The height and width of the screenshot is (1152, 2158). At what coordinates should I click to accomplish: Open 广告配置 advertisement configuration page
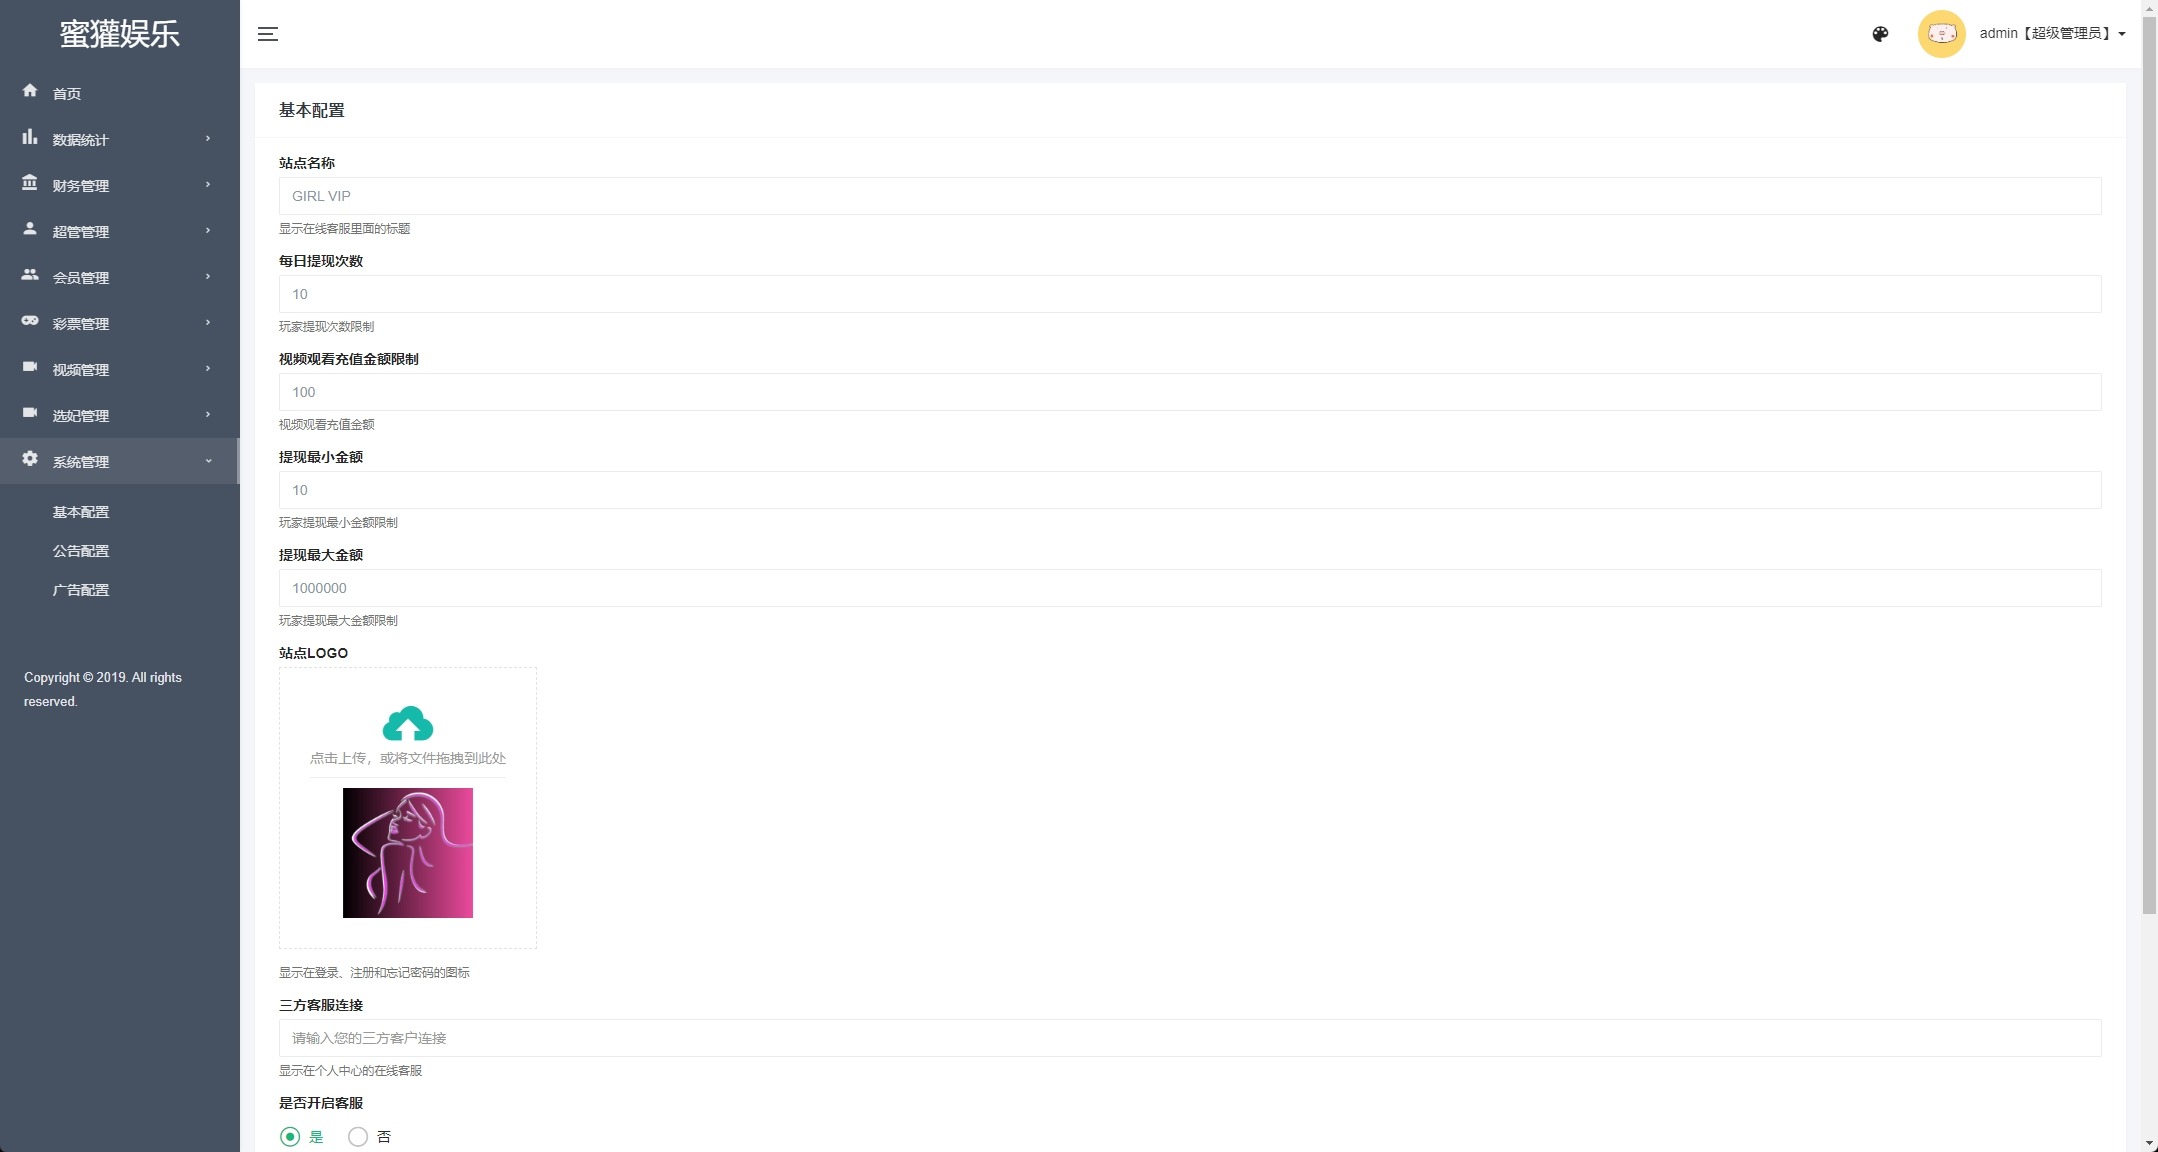click(x=81, y=588)
